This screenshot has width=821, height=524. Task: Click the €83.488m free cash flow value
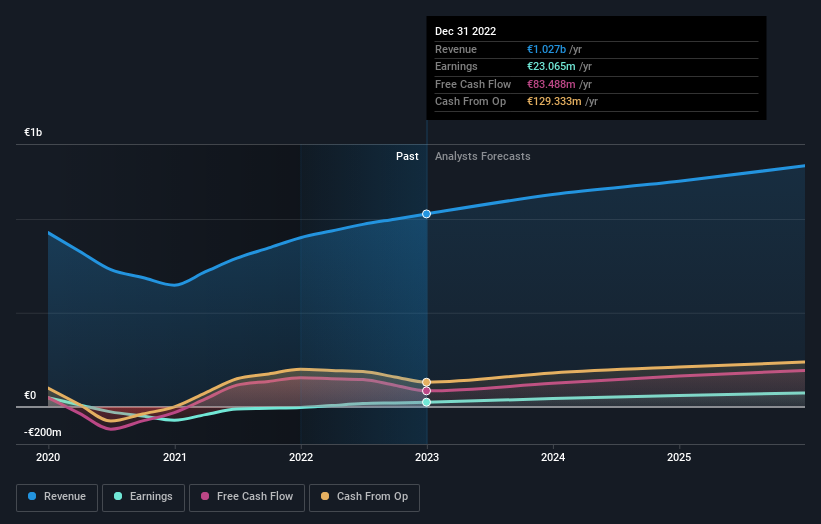click(x=551, y=84)
